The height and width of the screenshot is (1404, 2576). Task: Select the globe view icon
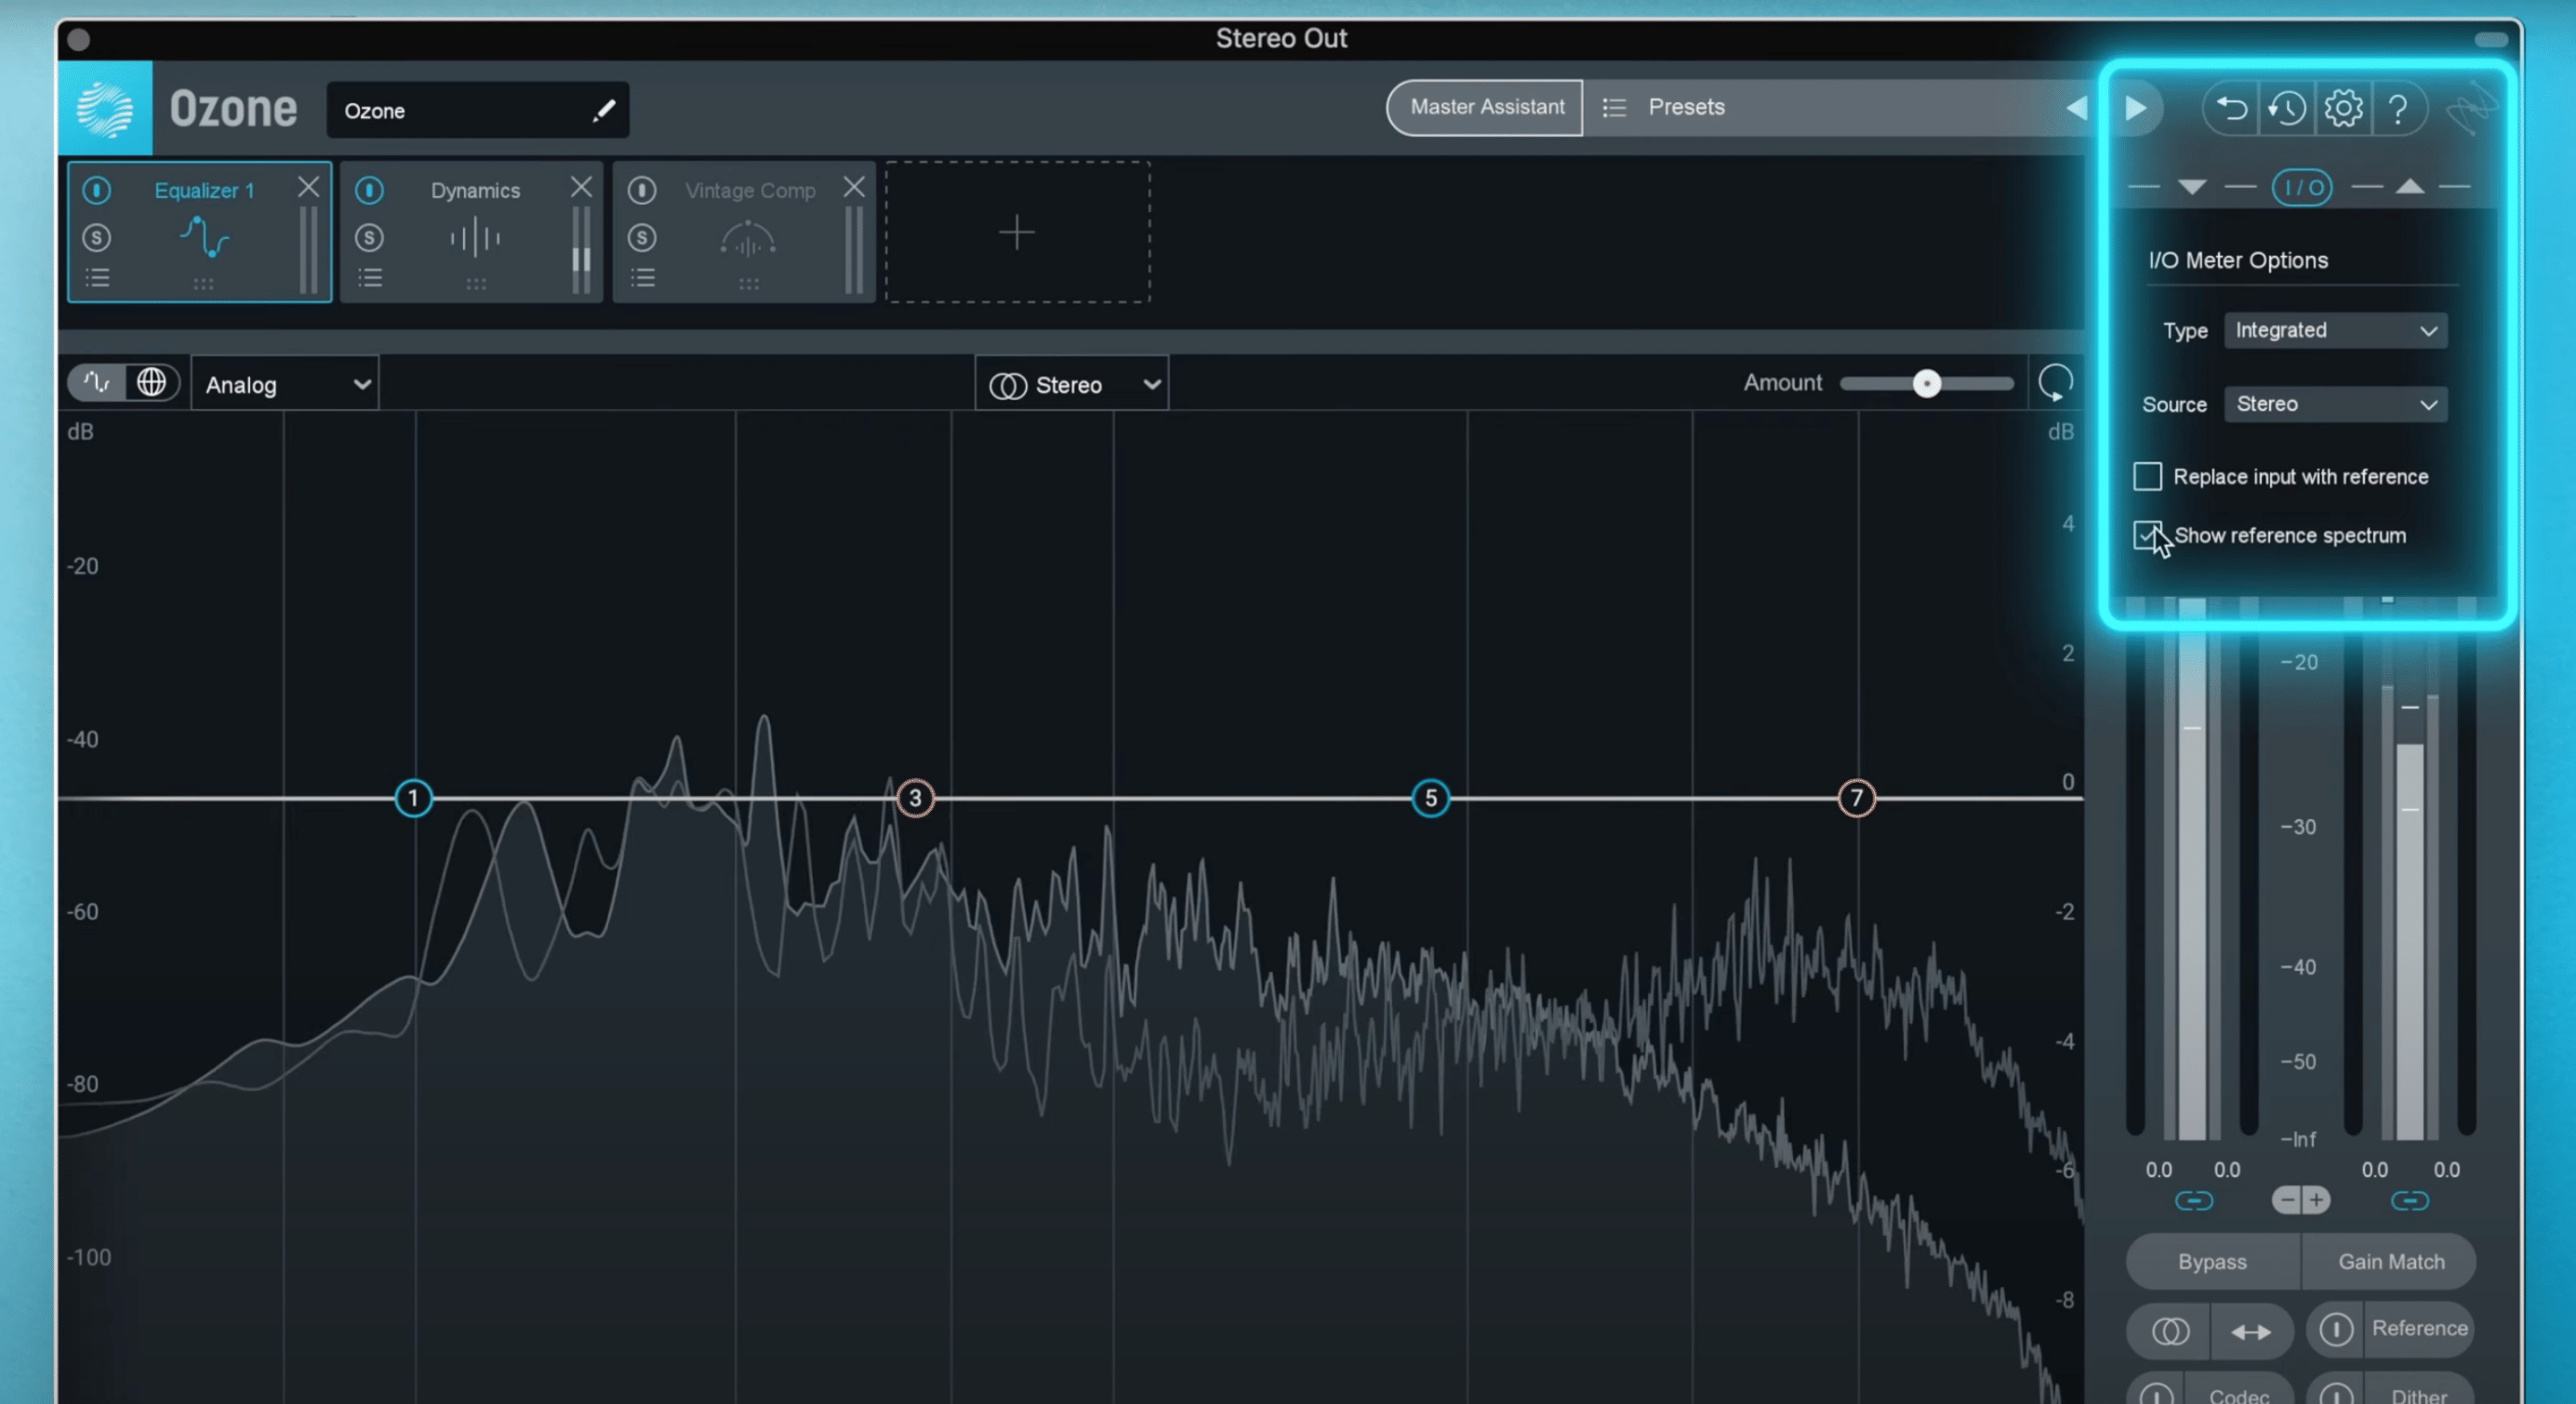click(x=151, y=382)
